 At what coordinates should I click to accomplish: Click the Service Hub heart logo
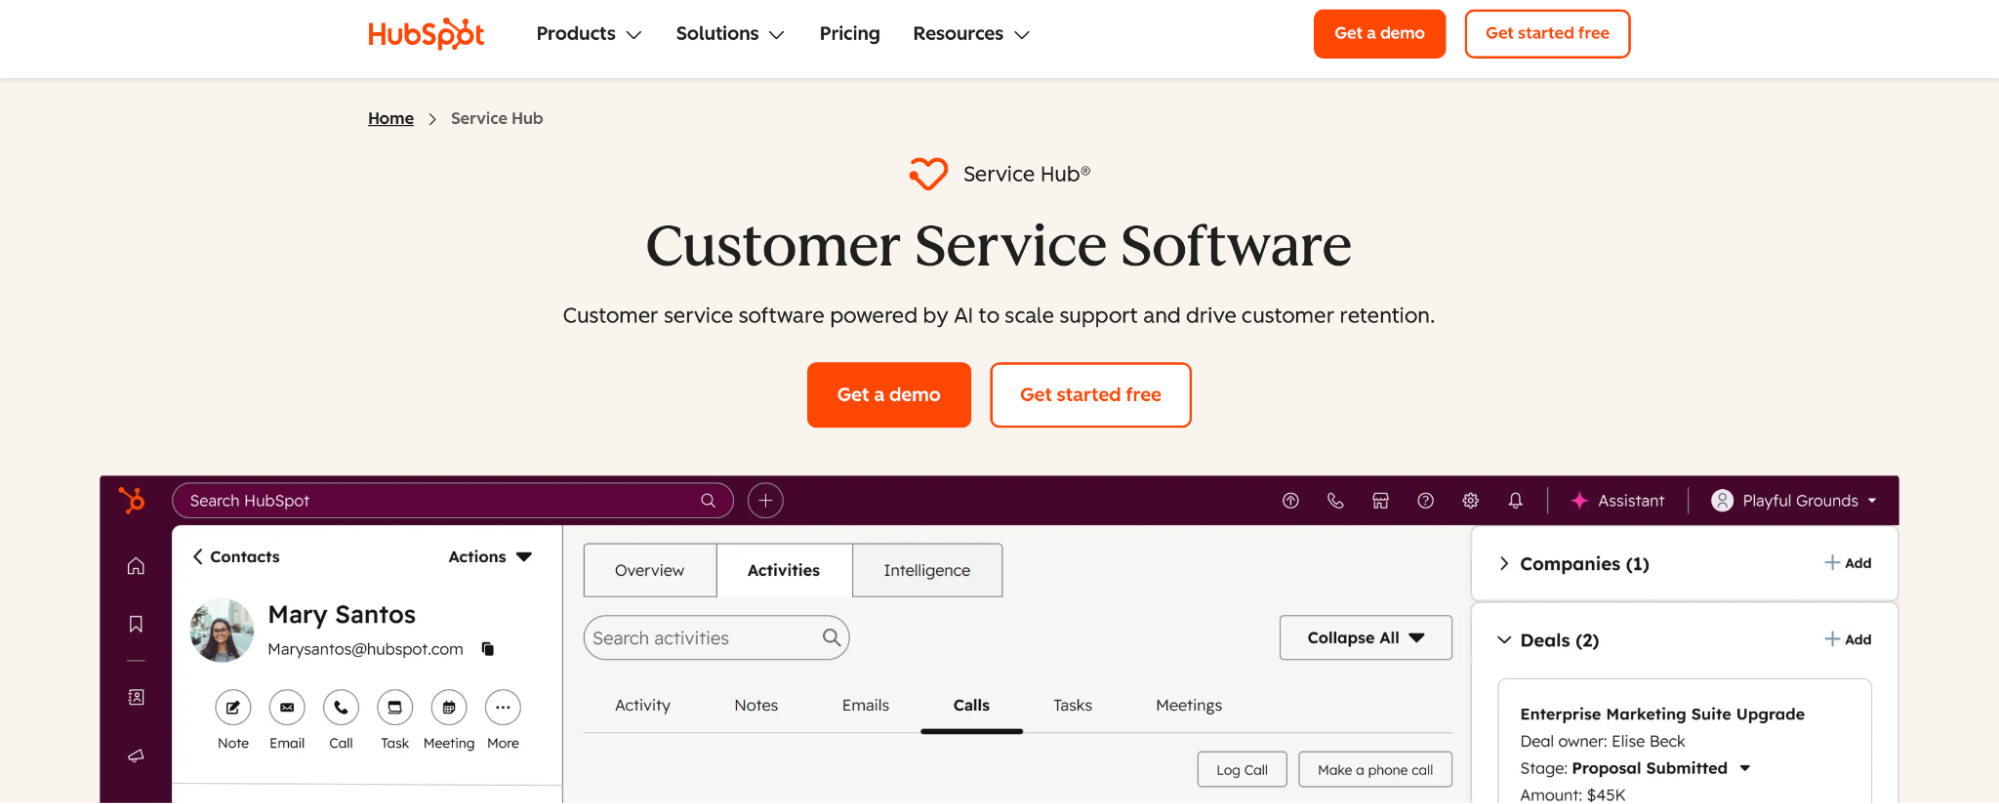[928, 174]
